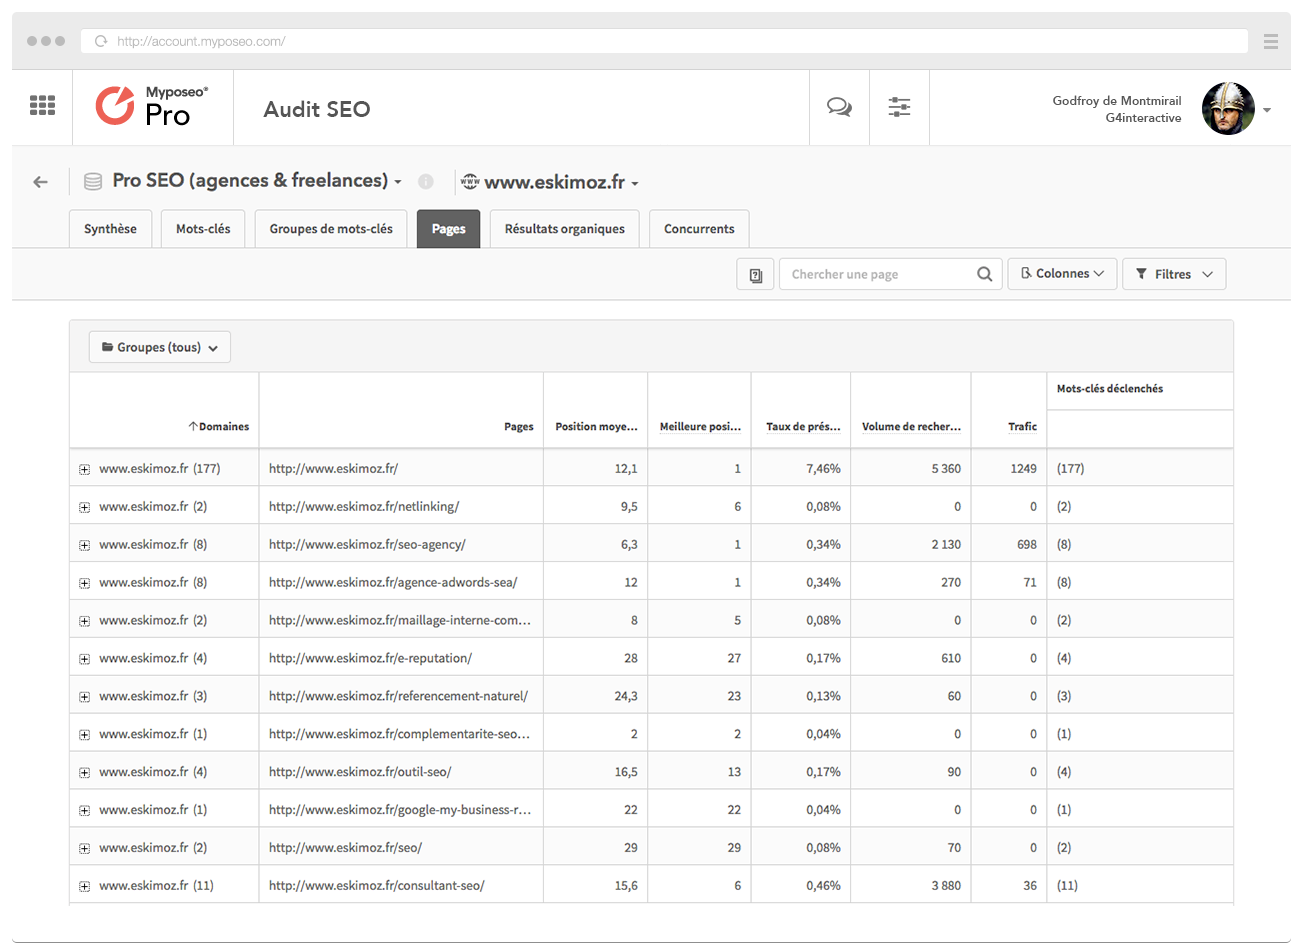Open the Résultats organiques tab
Screen dimensions: 1302x952
point(564,229)
